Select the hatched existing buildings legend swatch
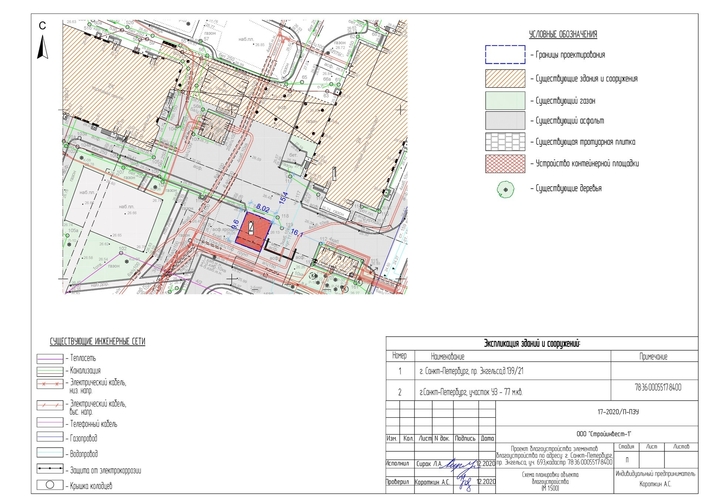The width and height of the screenshot is (710, 502). coord(505,78)
